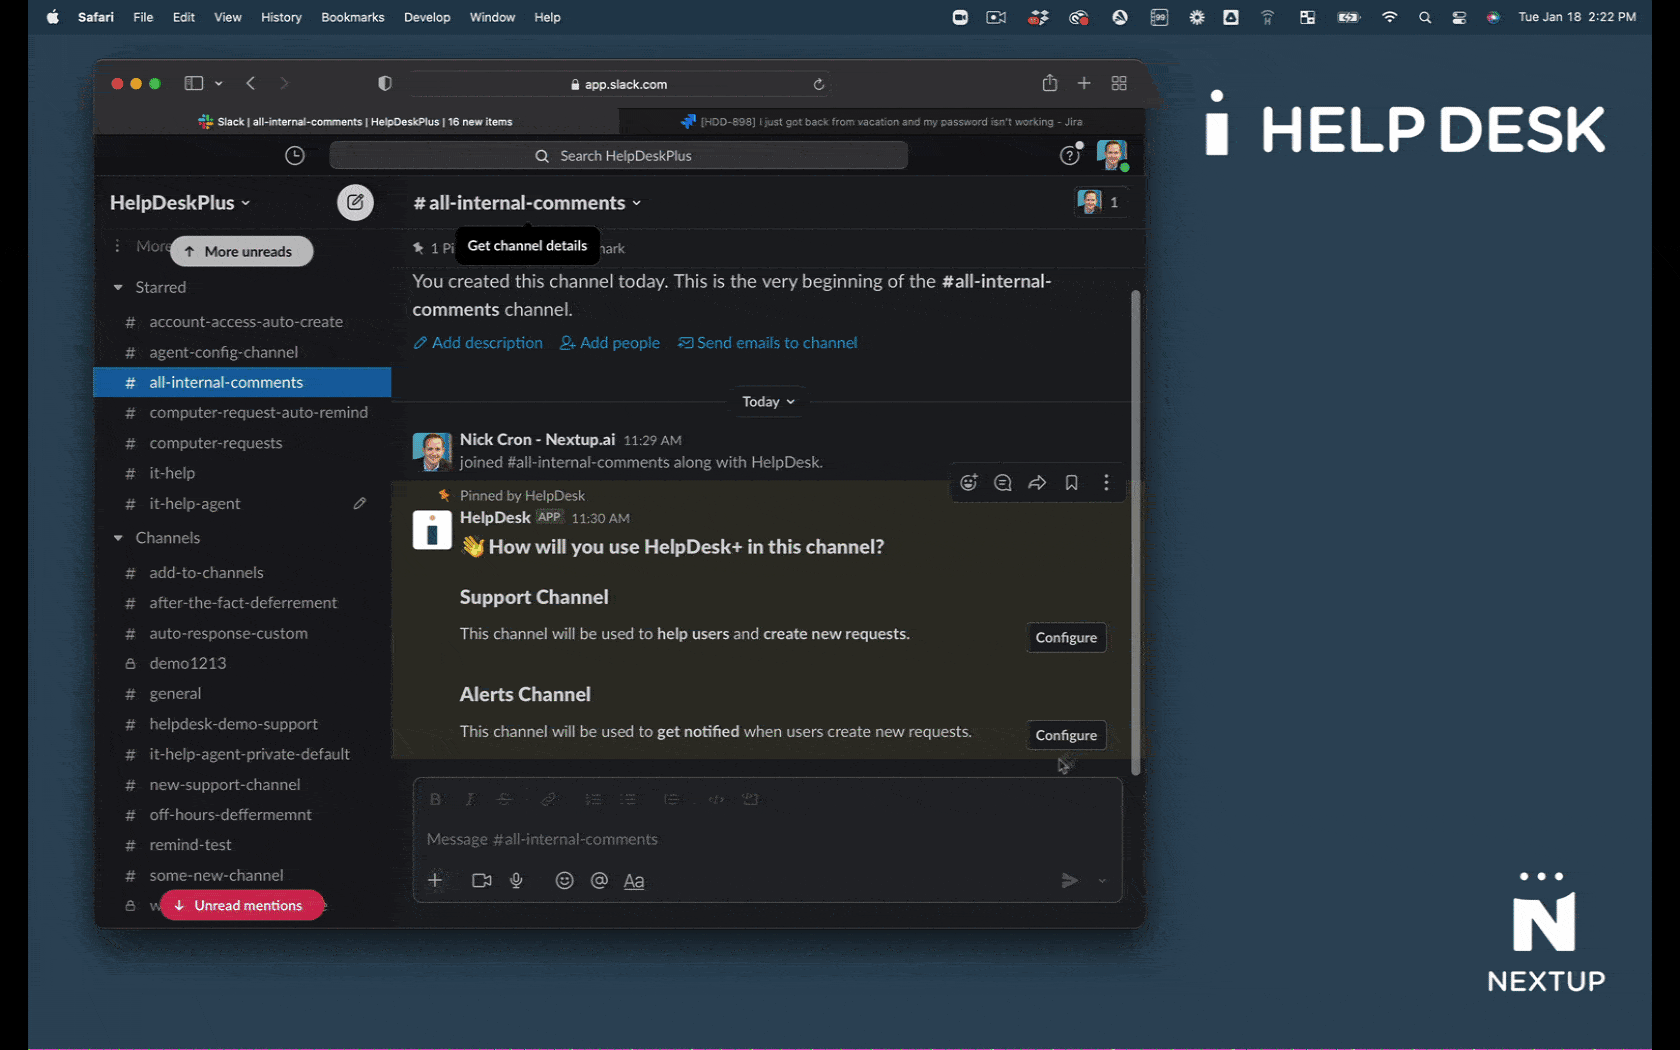Open the emoji picker in composer

tap(564, 880)
